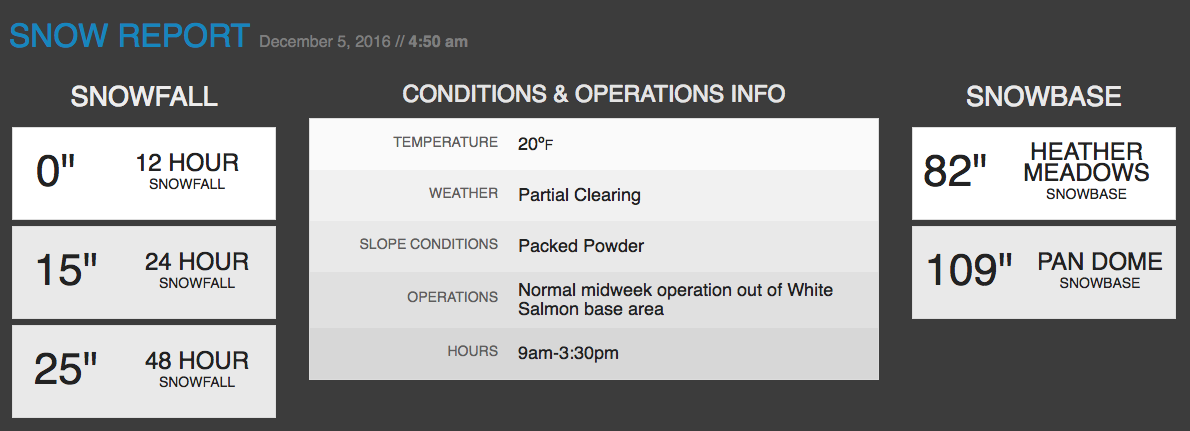Click the SNOWBASE column heading
1190x431 pixels.
coord(1044,96)
